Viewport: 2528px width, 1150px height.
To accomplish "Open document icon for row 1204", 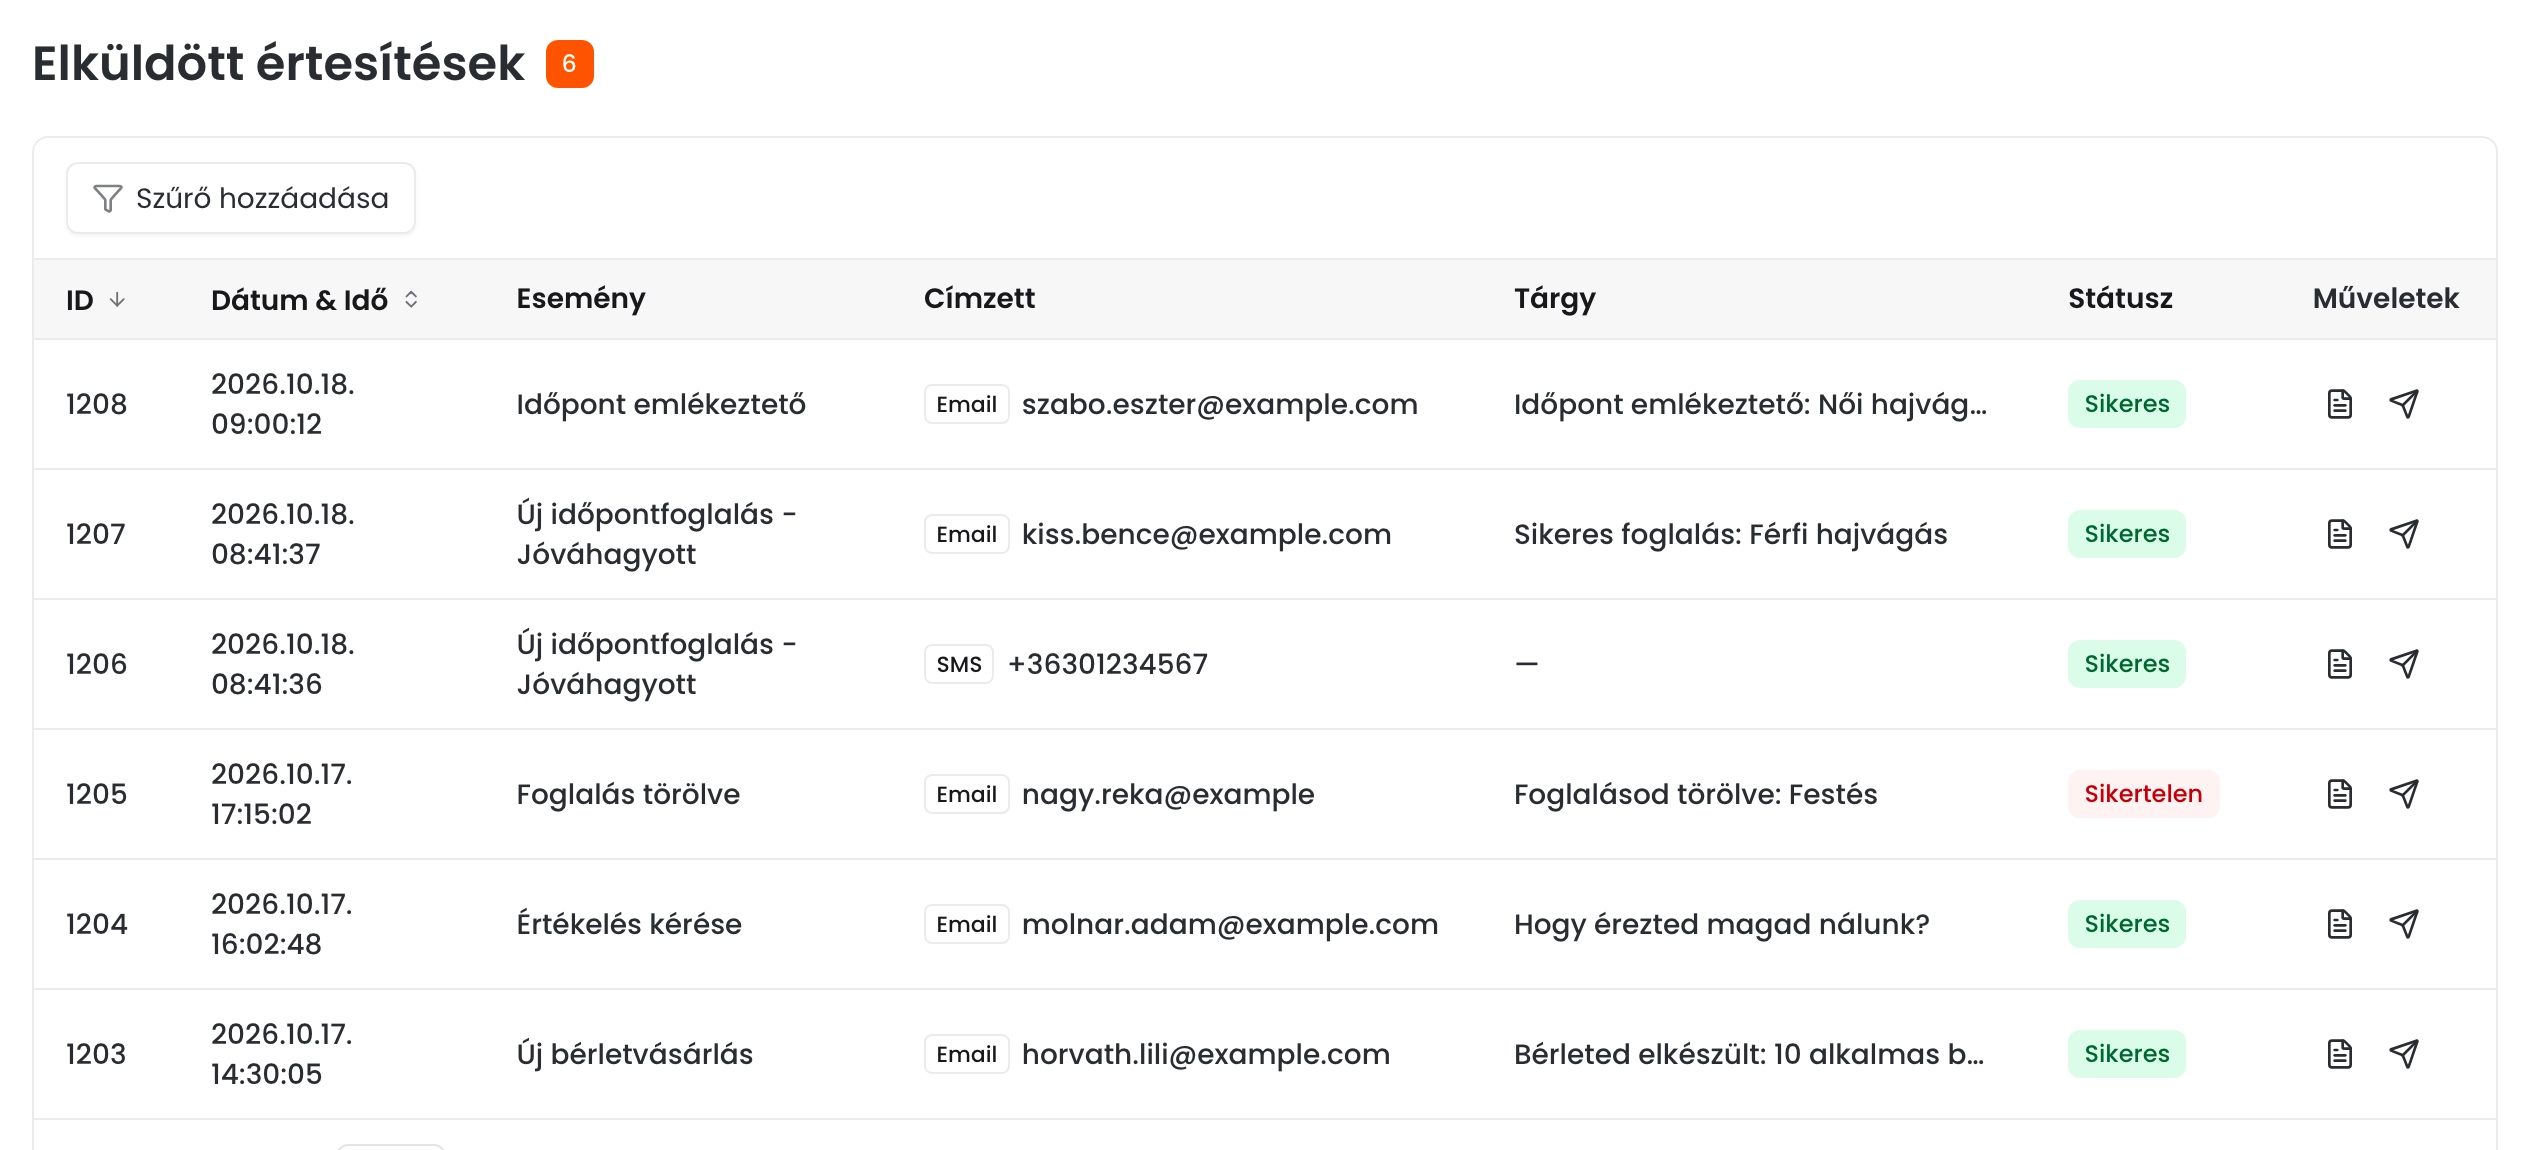I will 2339,924.
